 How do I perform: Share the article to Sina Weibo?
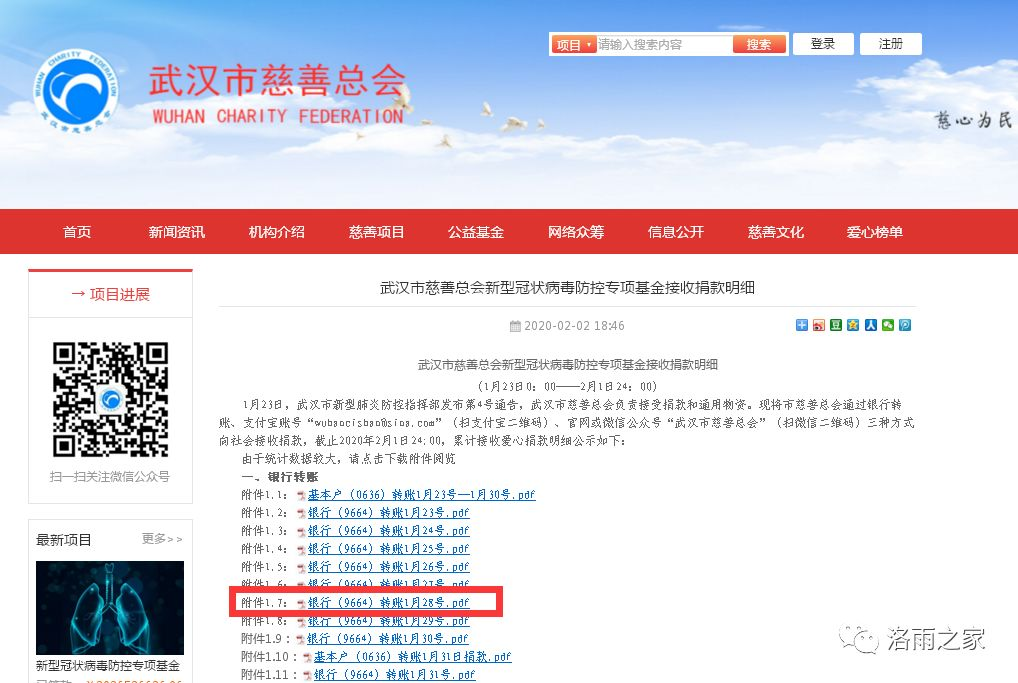(x=819, y=325)
